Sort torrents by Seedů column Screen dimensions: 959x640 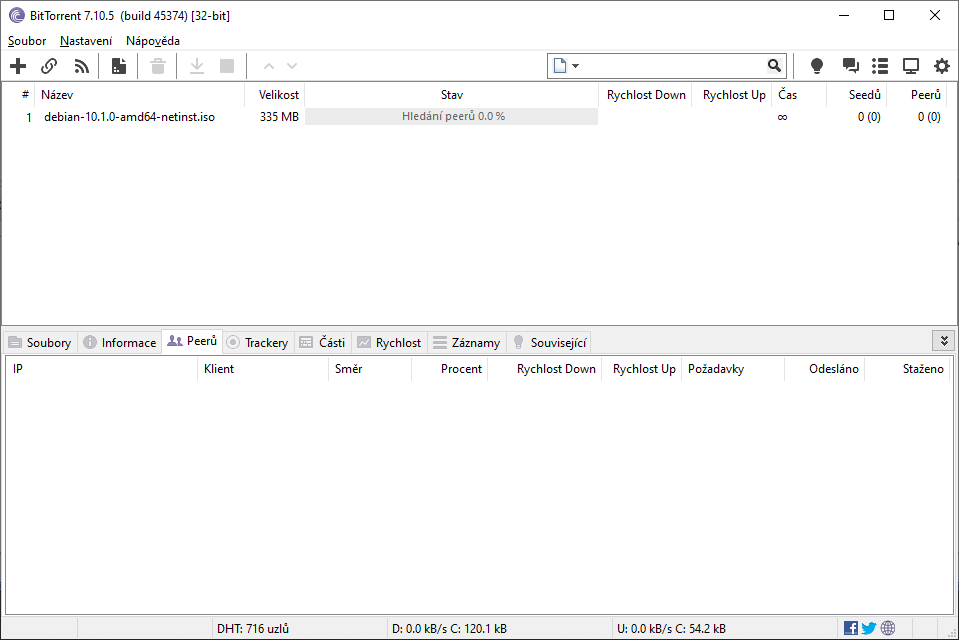[857, 95]
